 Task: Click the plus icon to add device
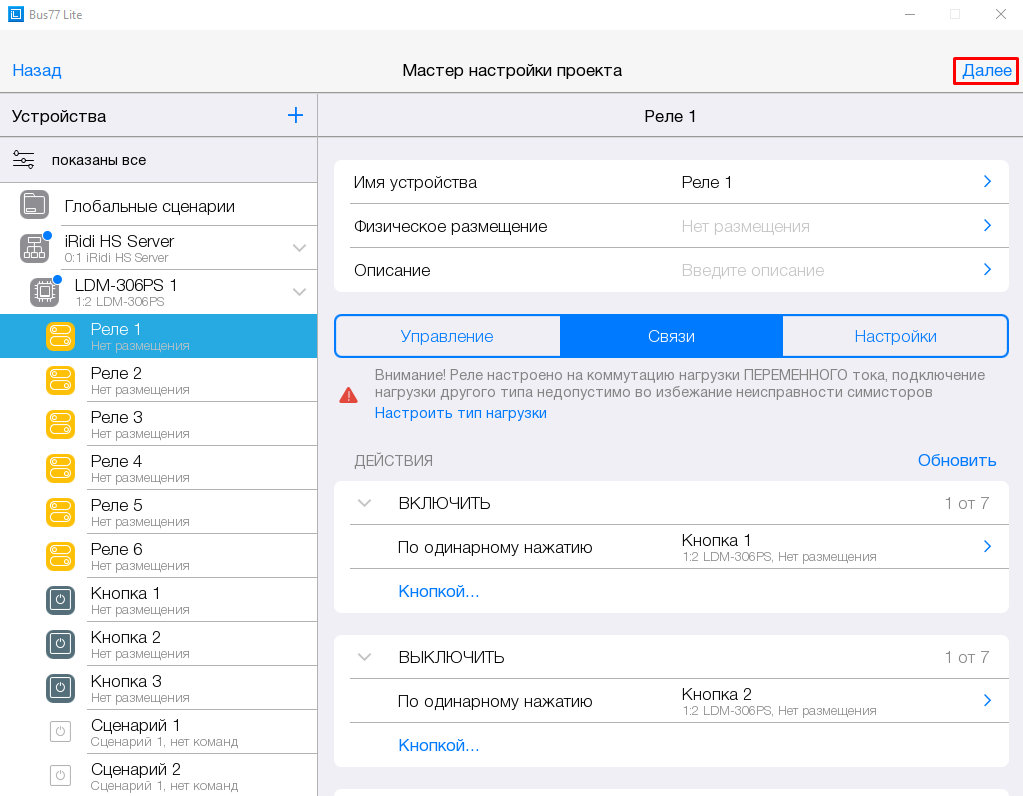tap(295, 115)
